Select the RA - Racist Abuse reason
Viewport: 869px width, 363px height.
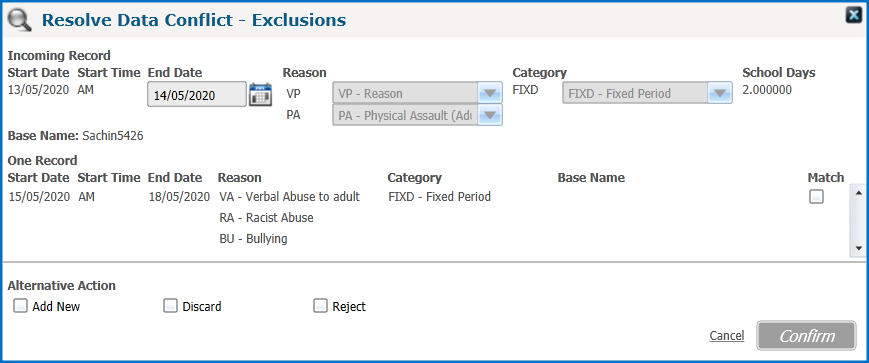click(x=267, y=218)
